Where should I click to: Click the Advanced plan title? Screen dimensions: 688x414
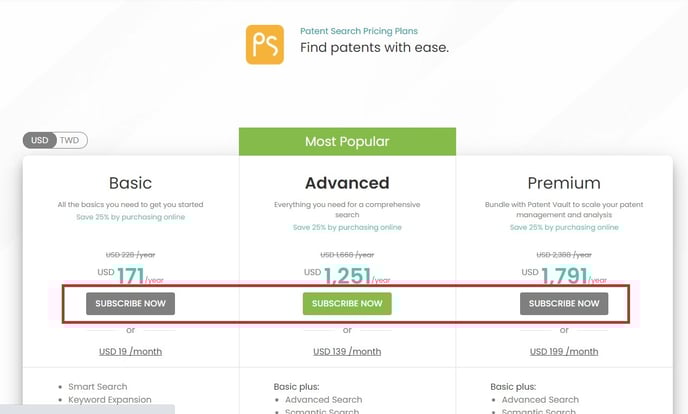347,183
